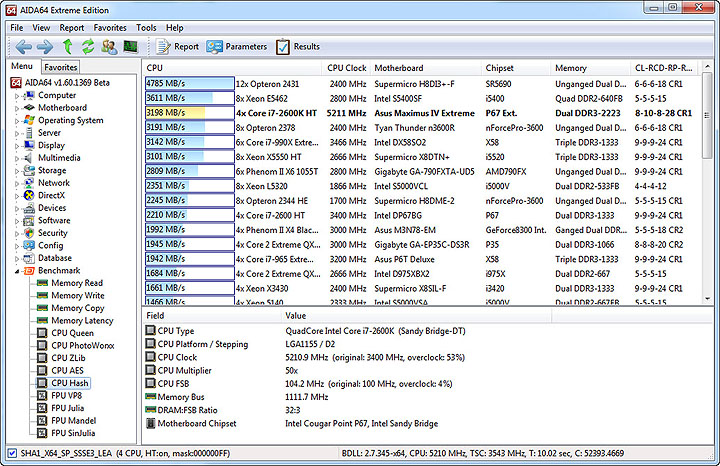Image resolution: width=720 pixels, height=466 pixels.
Task: Open the FPU VP8 benchmark
Action: coord(59,395)
